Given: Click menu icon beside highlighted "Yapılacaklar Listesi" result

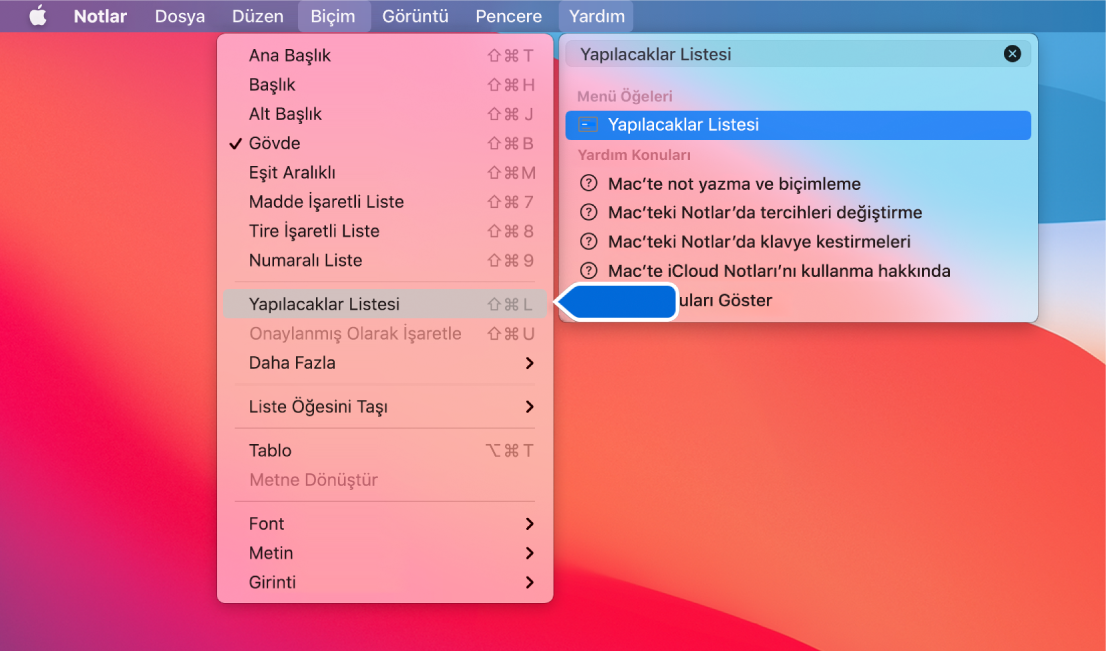Looking at the screenshot, I should pos(588,125).
